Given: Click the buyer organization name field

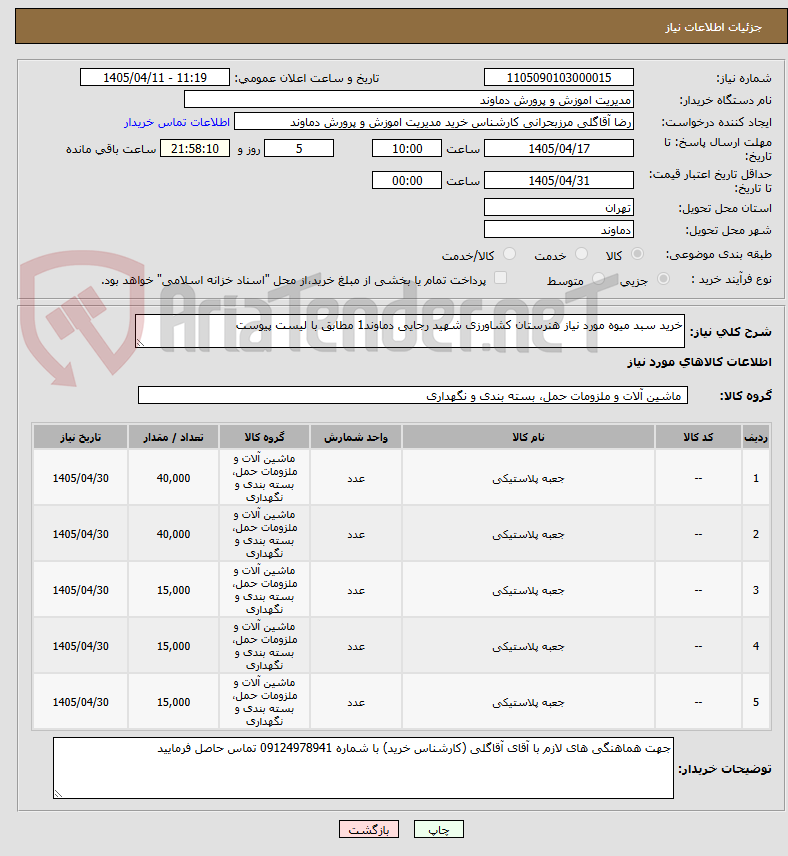Looking at the screenshot, I should tap(408, 100).
